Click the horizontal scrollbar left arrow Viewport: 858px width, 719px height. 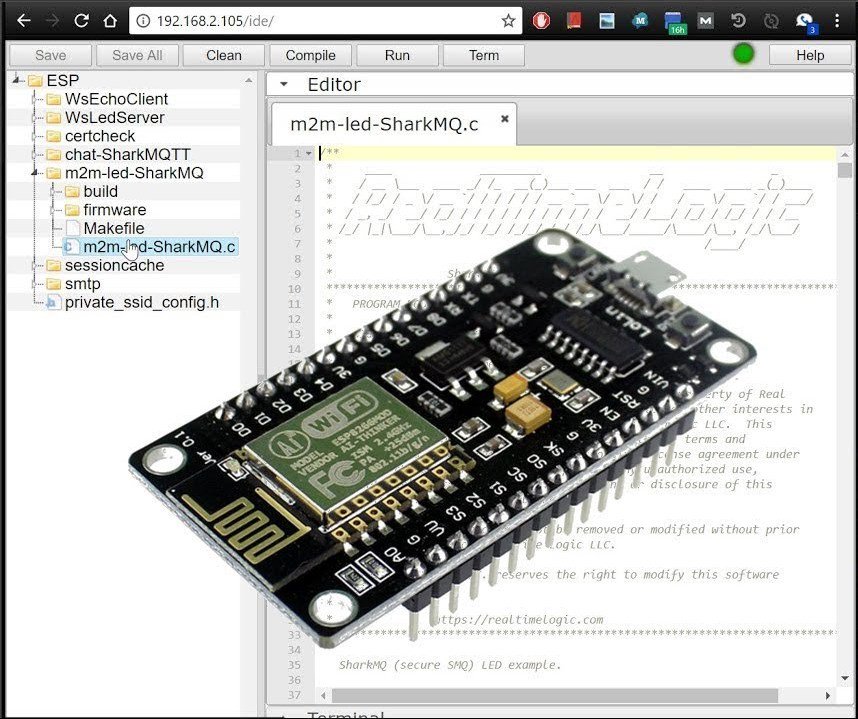click(x=323, y=695)
